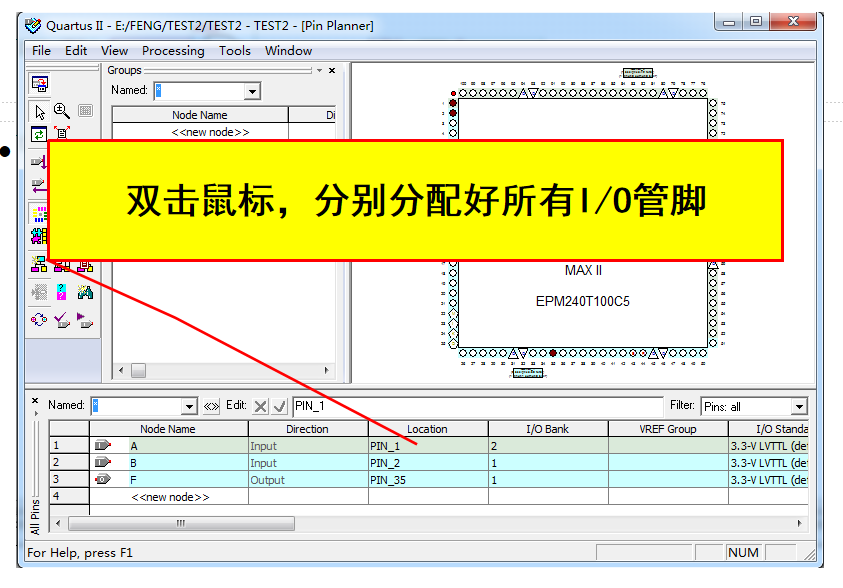Click the double-chevron button beside Named

click(x=211, y=406)
